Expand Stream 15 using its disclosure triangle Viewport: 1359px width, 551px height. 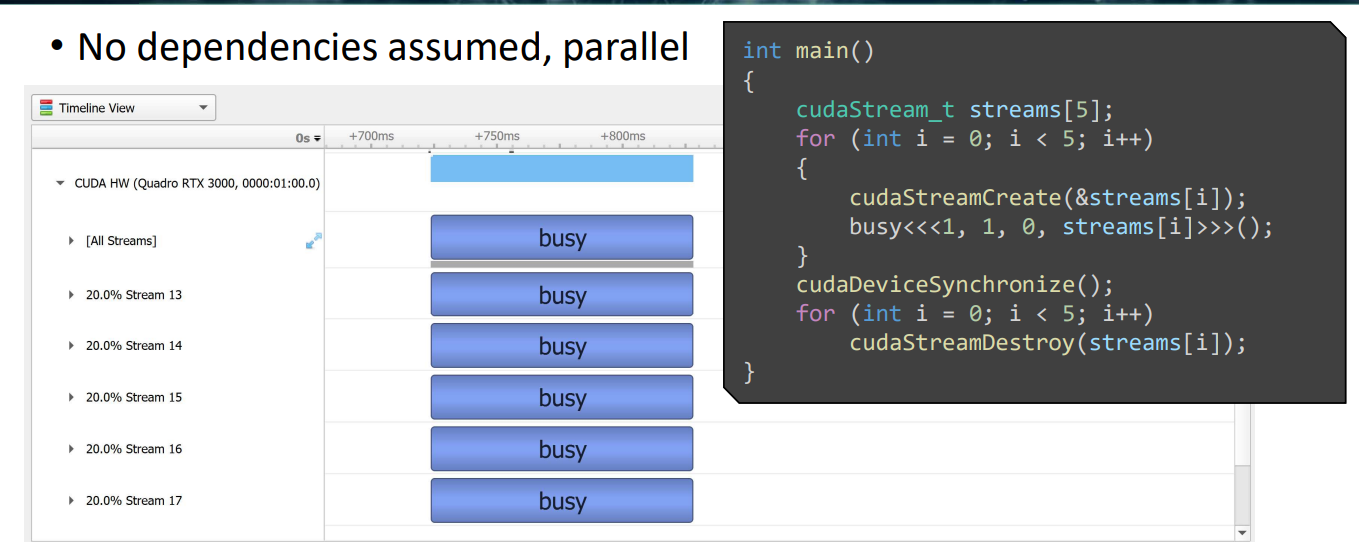71,398
